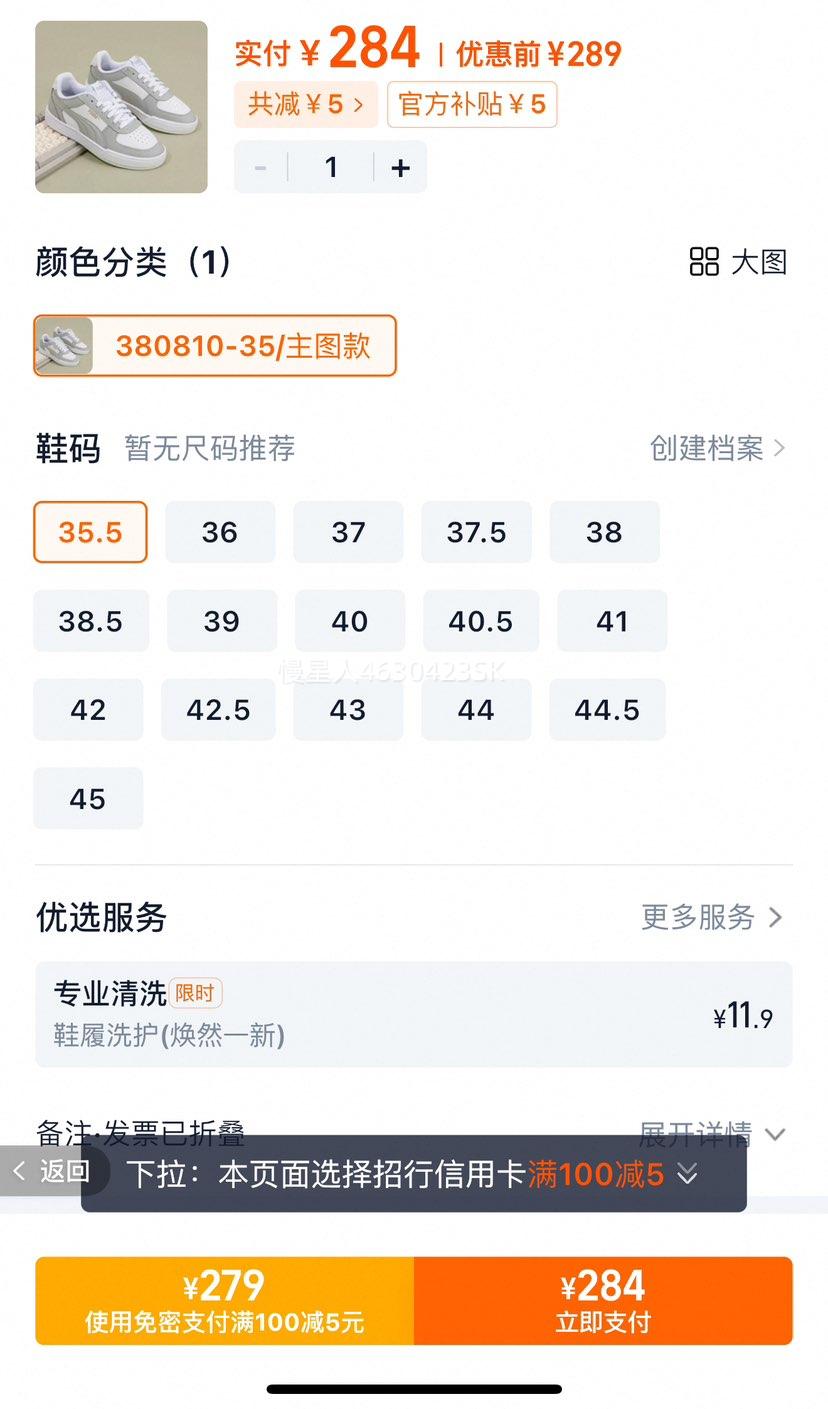Switch to large image grid view

(739, 262)
